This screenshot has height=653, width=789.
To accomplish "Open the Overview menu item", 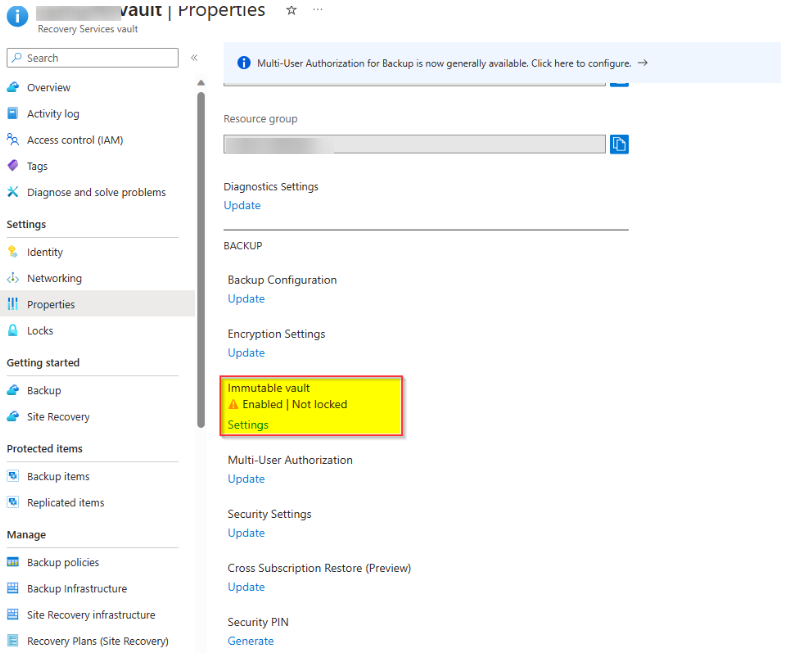I will pos(48,88).
